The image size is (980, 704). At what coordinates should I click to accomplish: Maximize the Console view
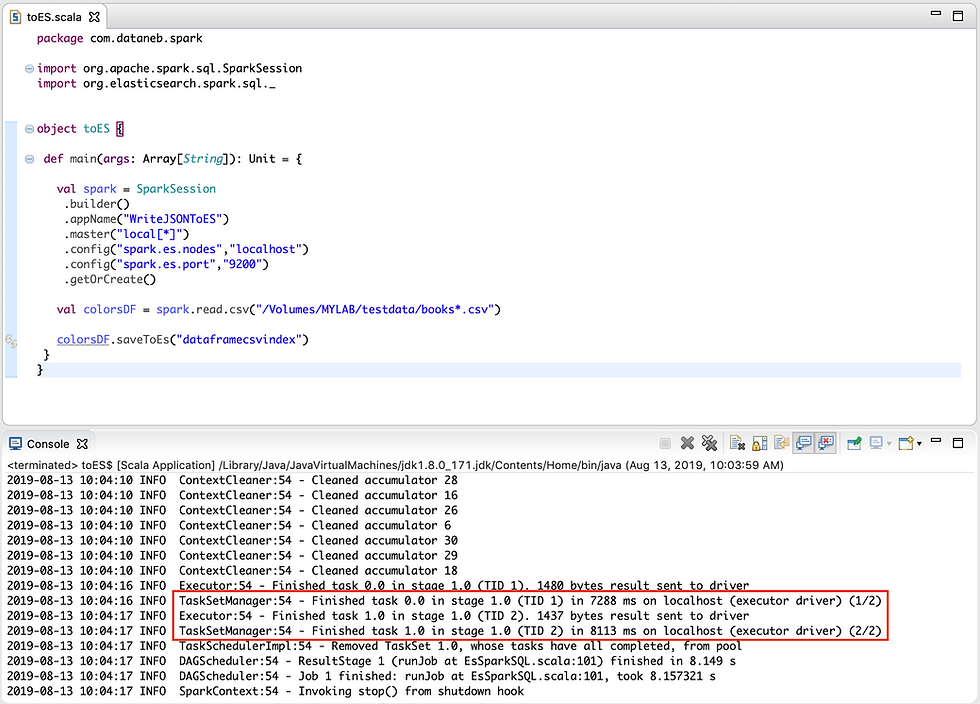pos(958,443)
